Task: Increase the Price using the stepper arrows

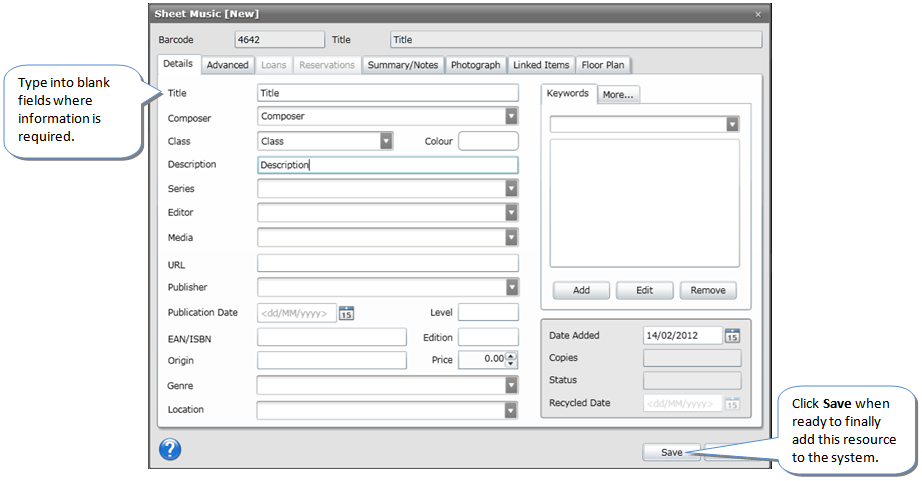Action: pos(512,356)
